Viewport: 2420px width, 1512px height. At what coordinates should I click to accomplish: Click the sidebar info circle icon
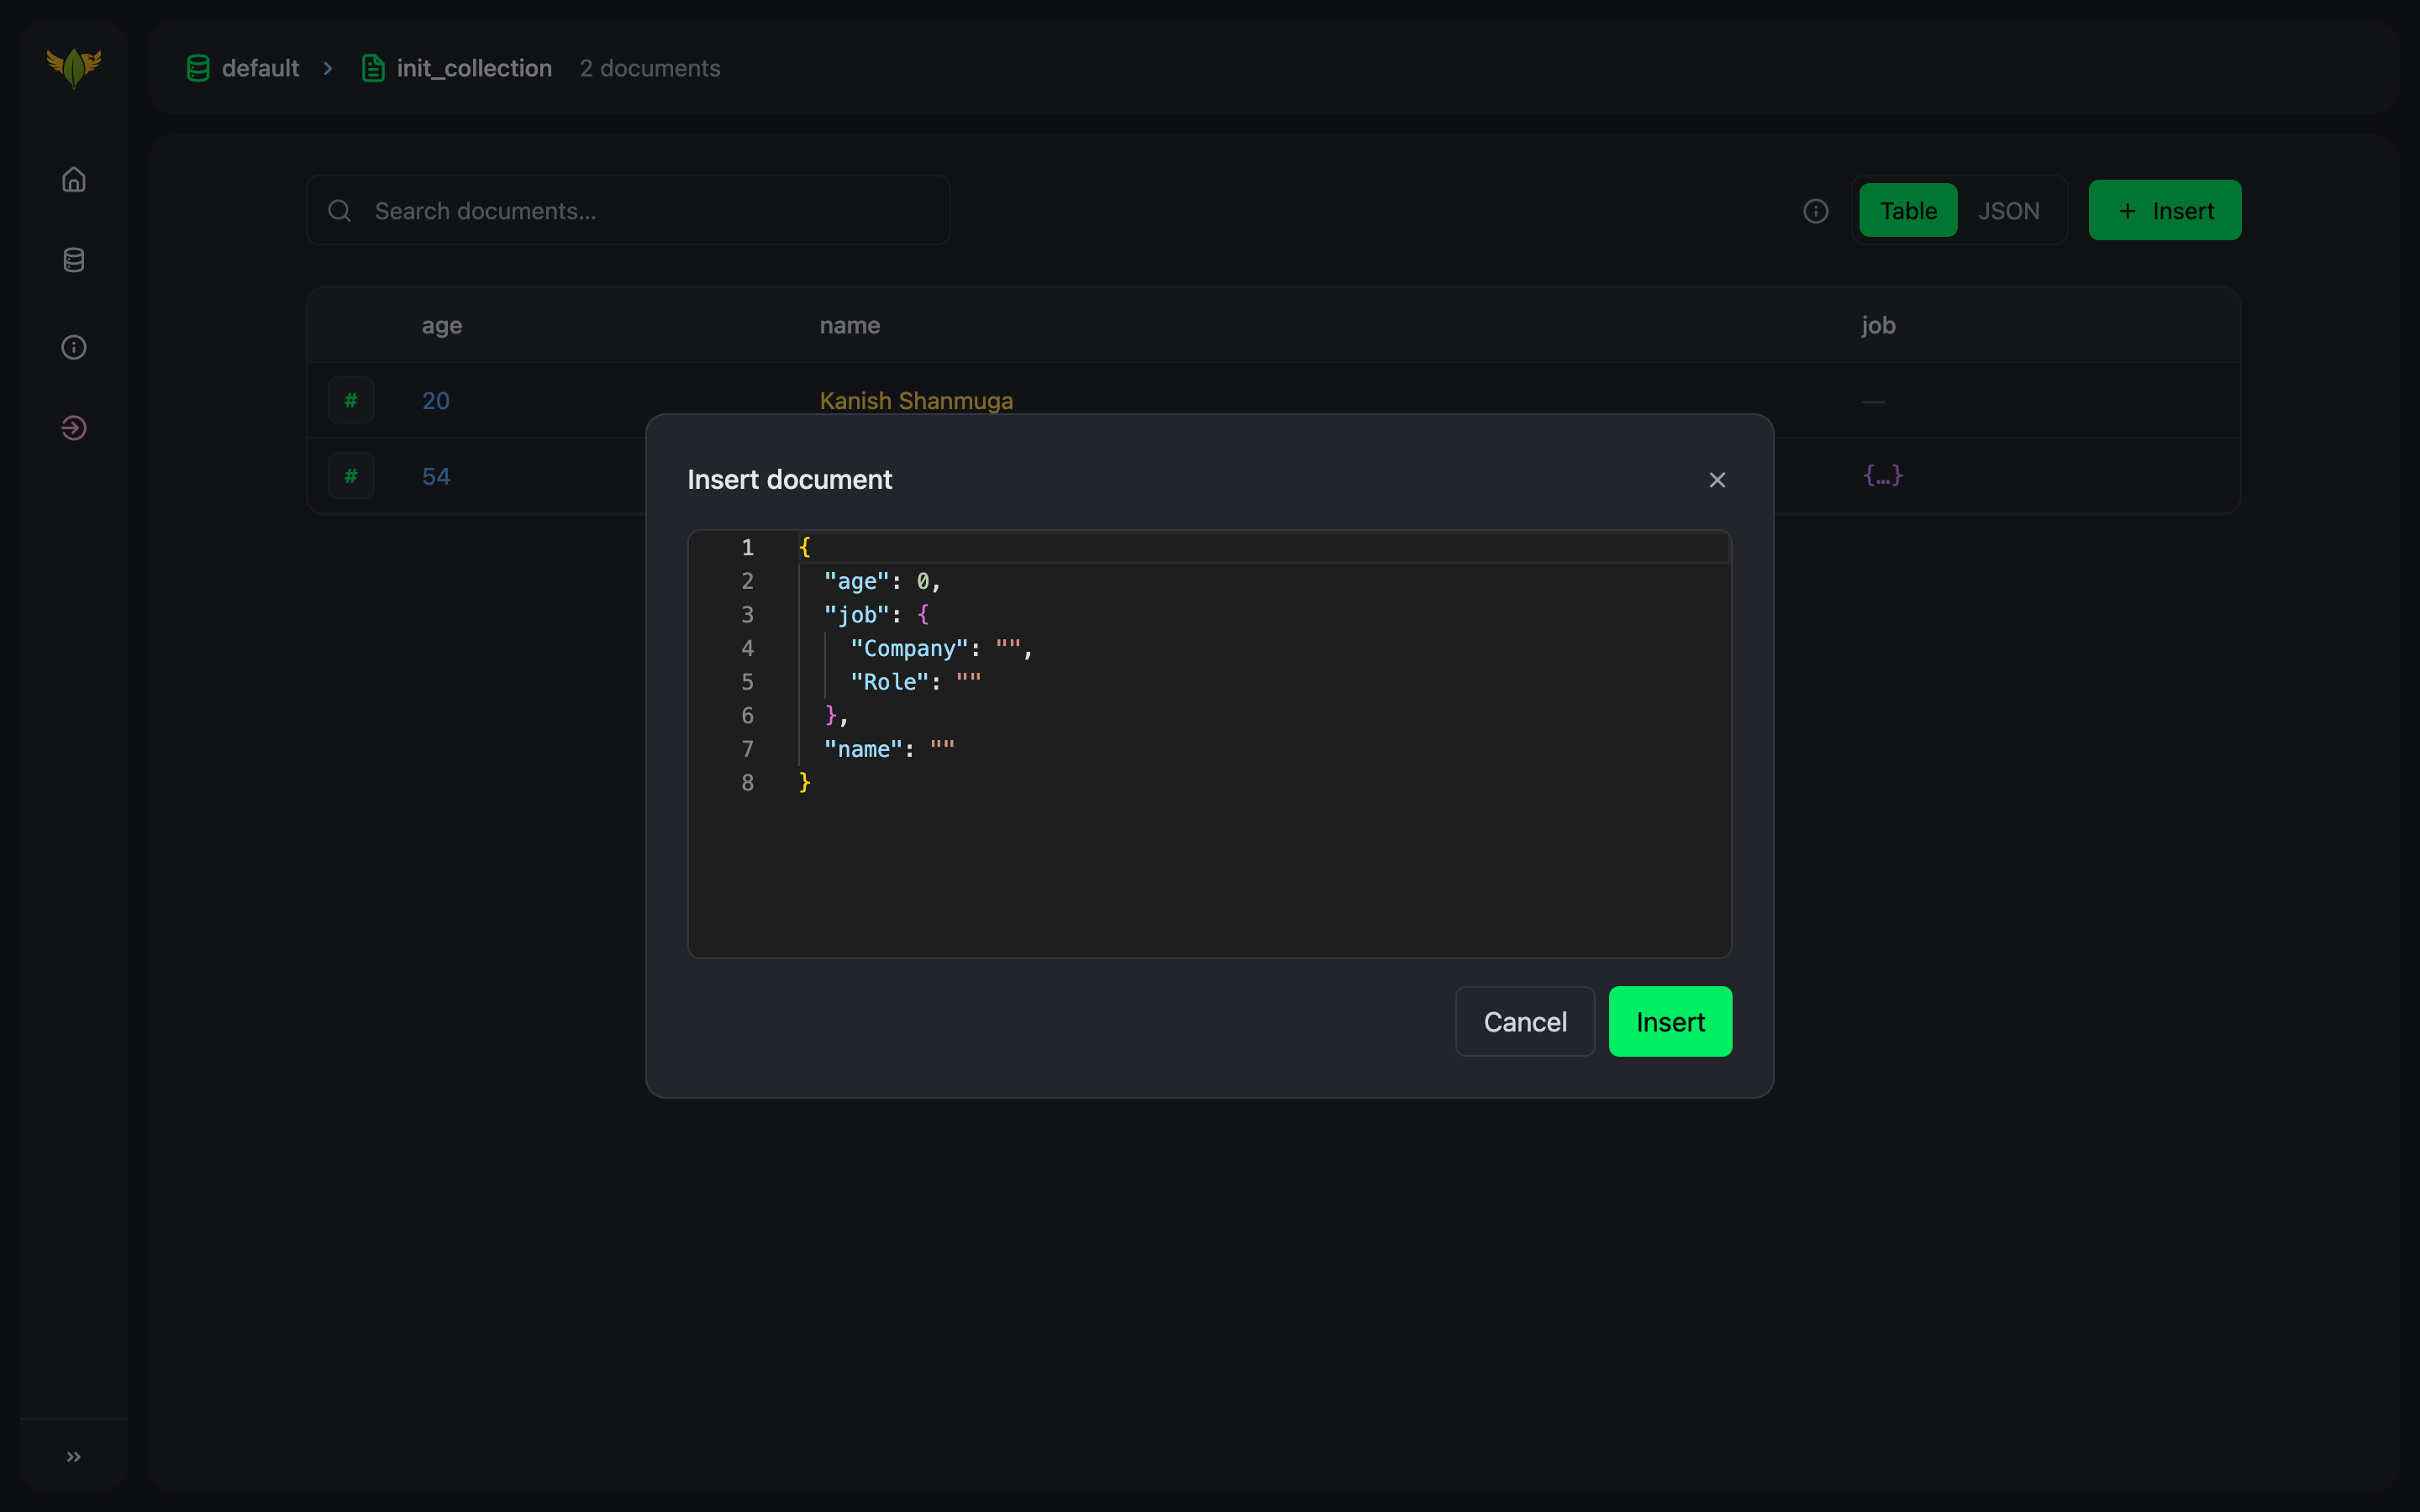point(74,347)
